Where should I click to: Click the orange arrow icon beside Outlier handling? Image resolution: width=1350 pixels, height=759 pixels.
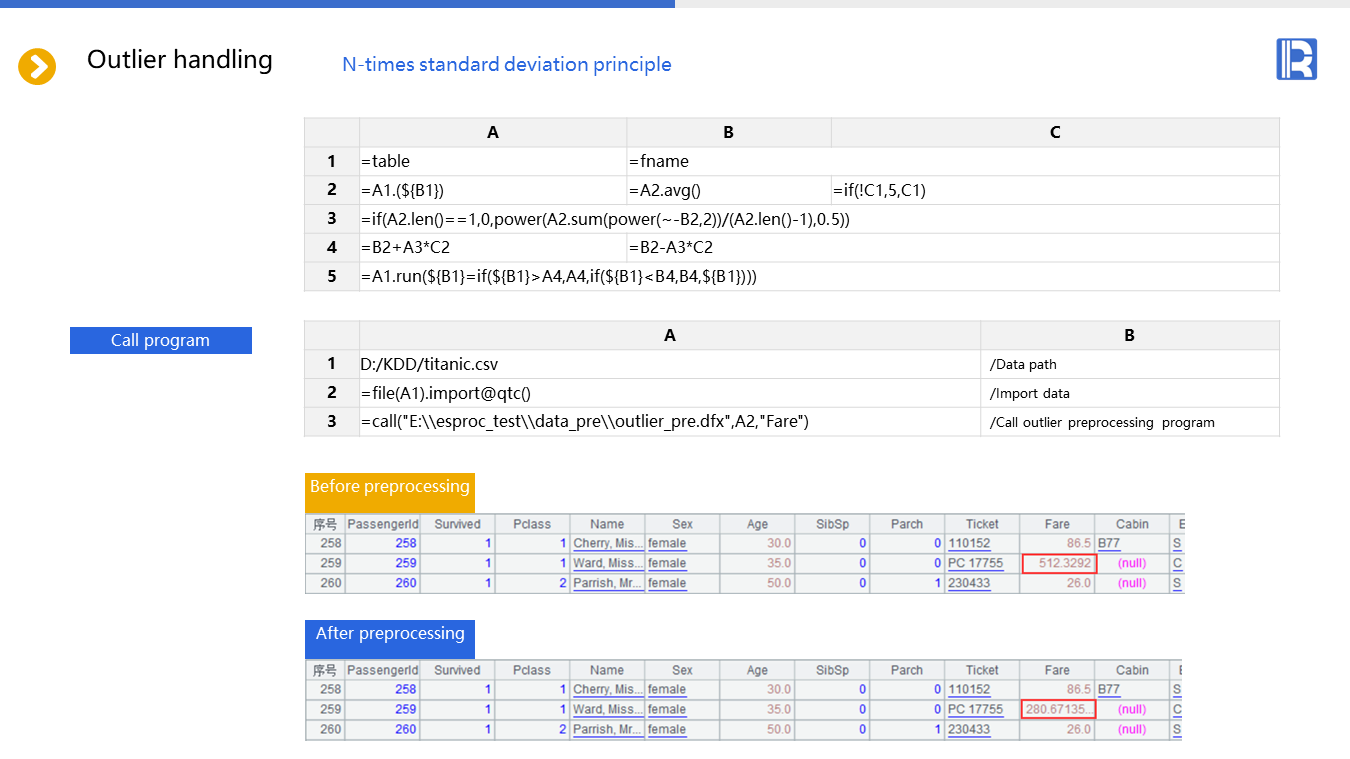[37, 67]
